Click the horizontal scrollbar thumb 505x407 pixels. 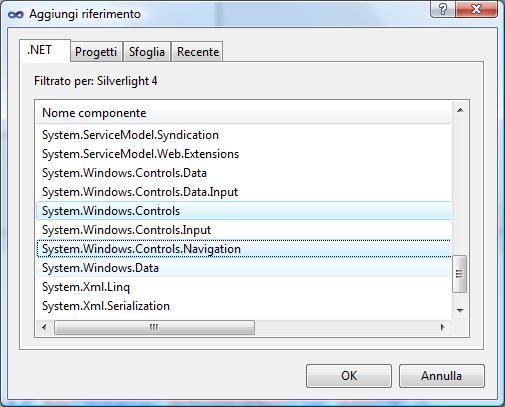[154, 327]
